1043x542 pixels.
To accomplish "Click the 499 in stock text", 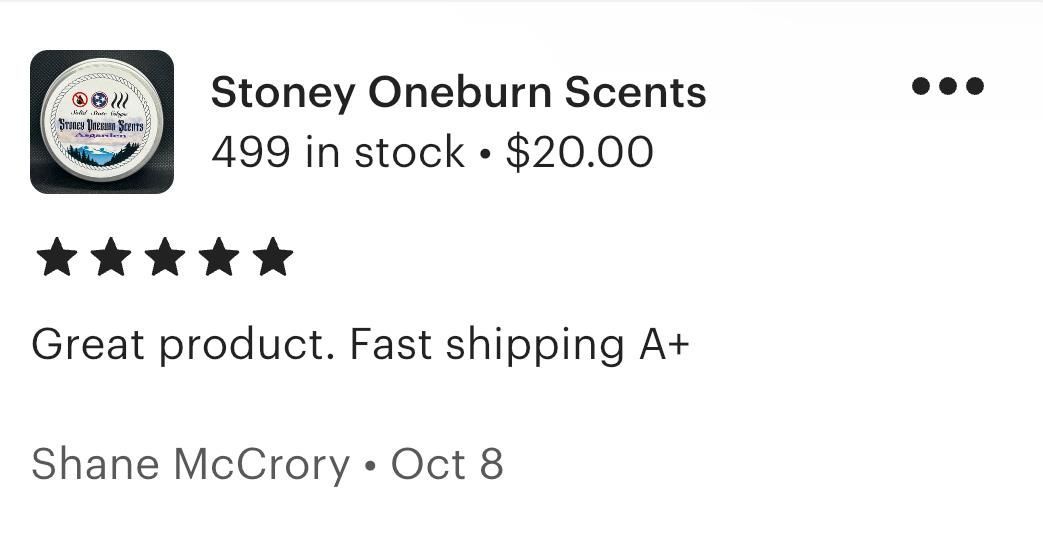I will pos(337,152).
